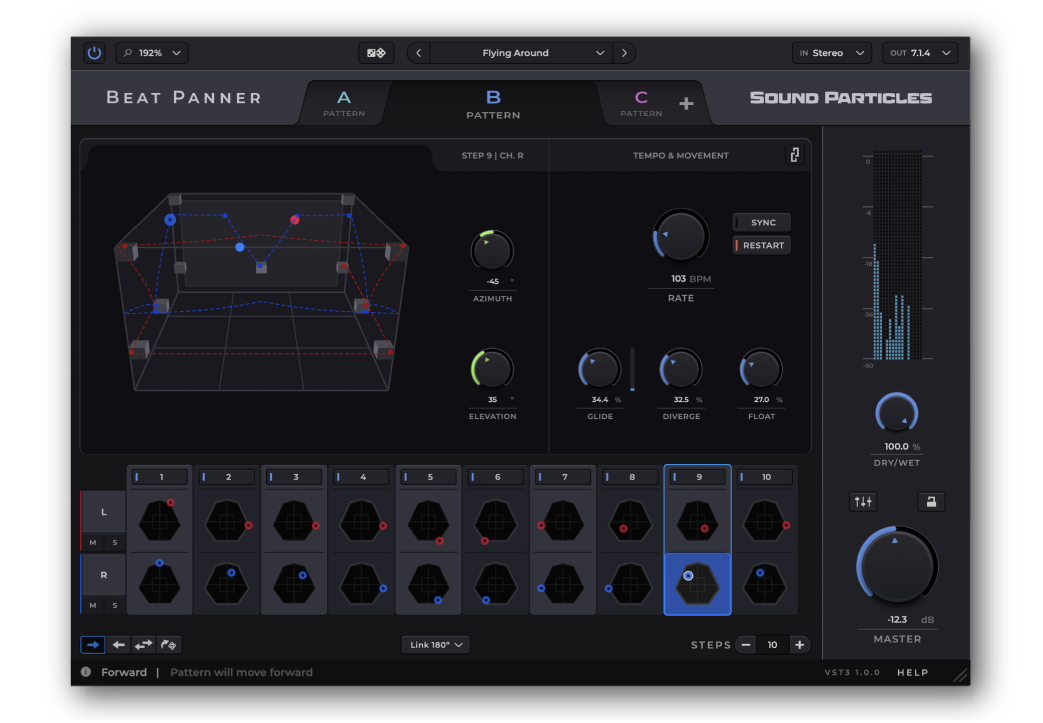
Task: Select step 4 L channel position pad
Action: pyautogui.click(x=361, y=520)
